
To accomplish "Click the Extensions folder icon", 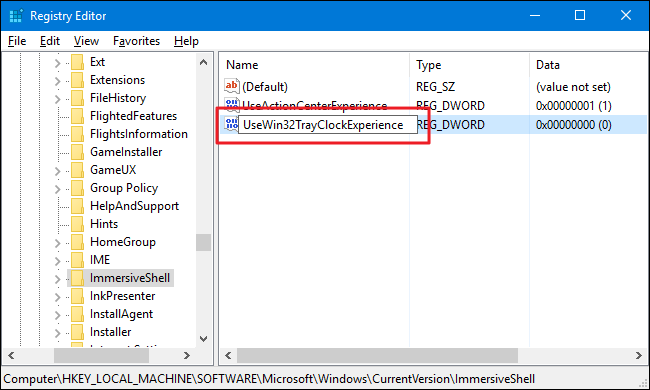I will pyautogui.click(x=78, y=80).
